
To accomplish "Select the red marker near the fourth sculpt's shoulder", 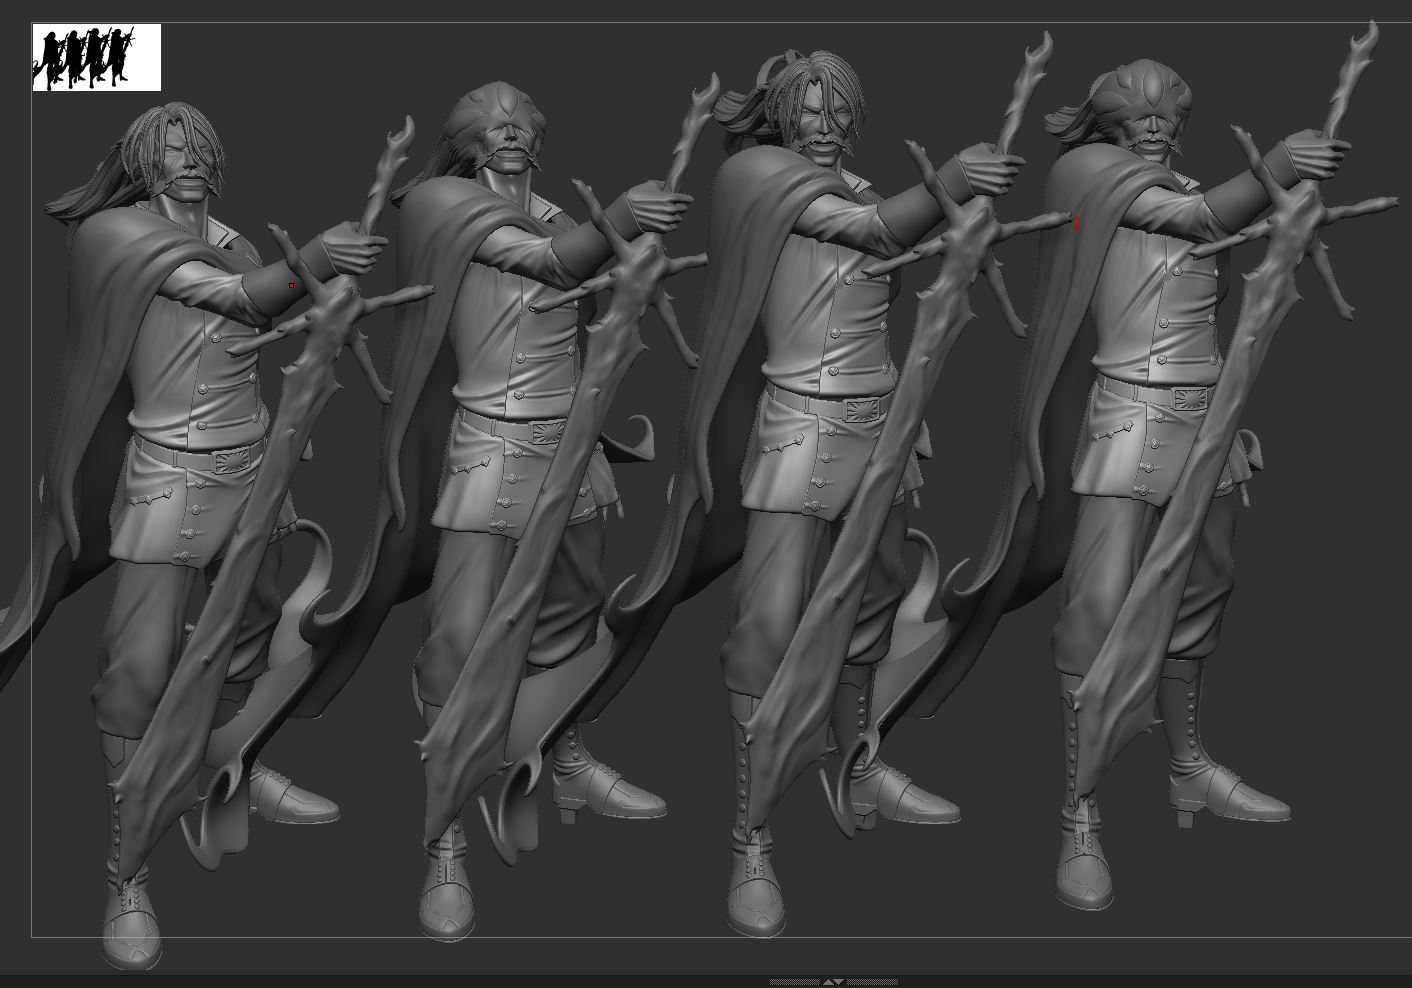I will click(x=1076, y=223).
